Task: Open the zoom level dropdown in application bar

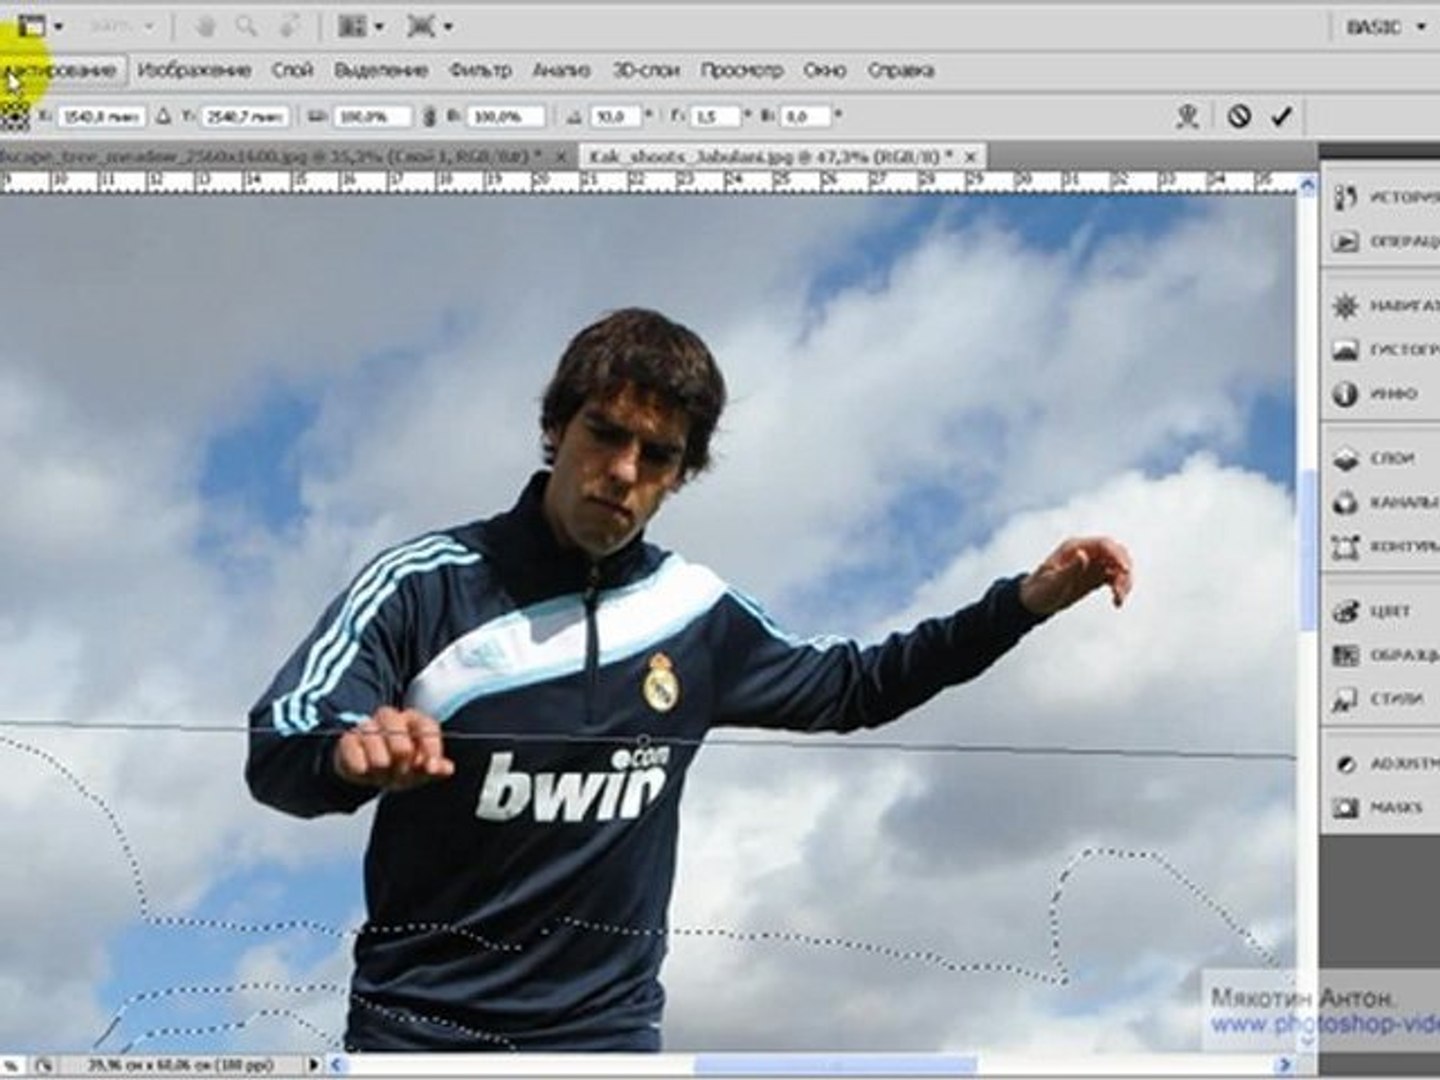Action: click(x=121, y=27)
